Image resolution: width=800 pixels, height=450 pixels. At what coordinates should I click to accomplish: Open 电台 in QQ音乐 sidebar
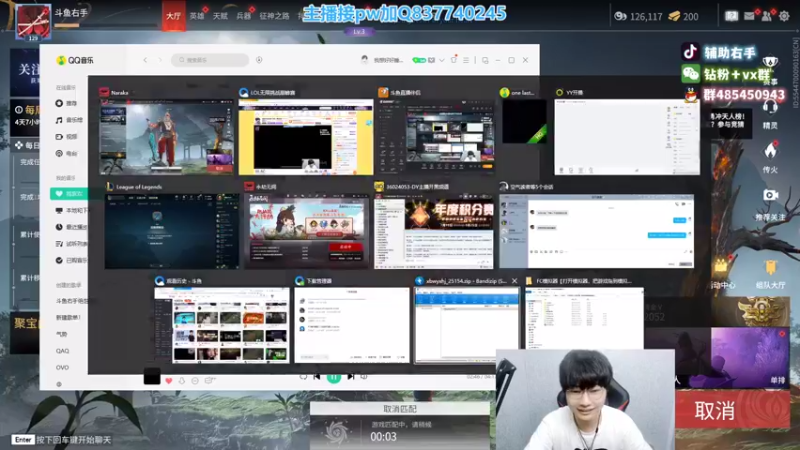[x=66, y=154]
